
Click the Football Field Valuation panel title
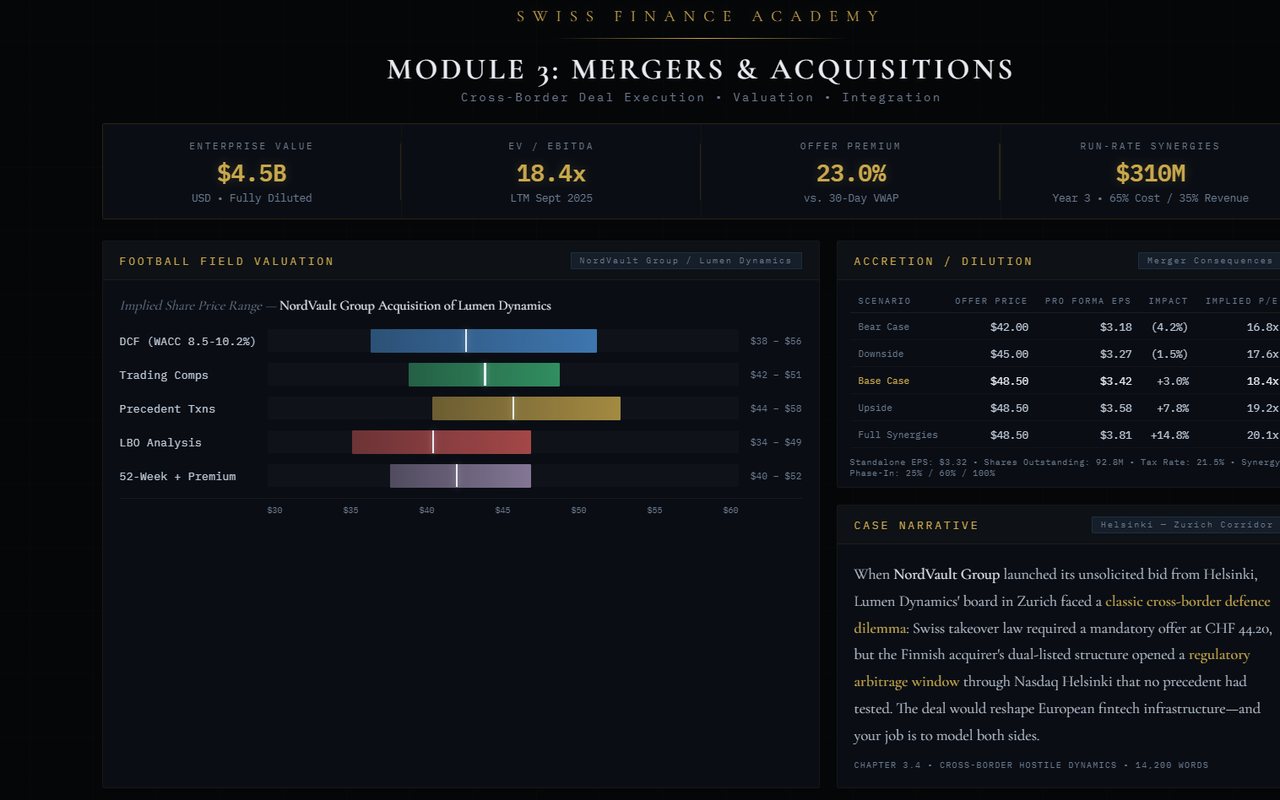227,261
